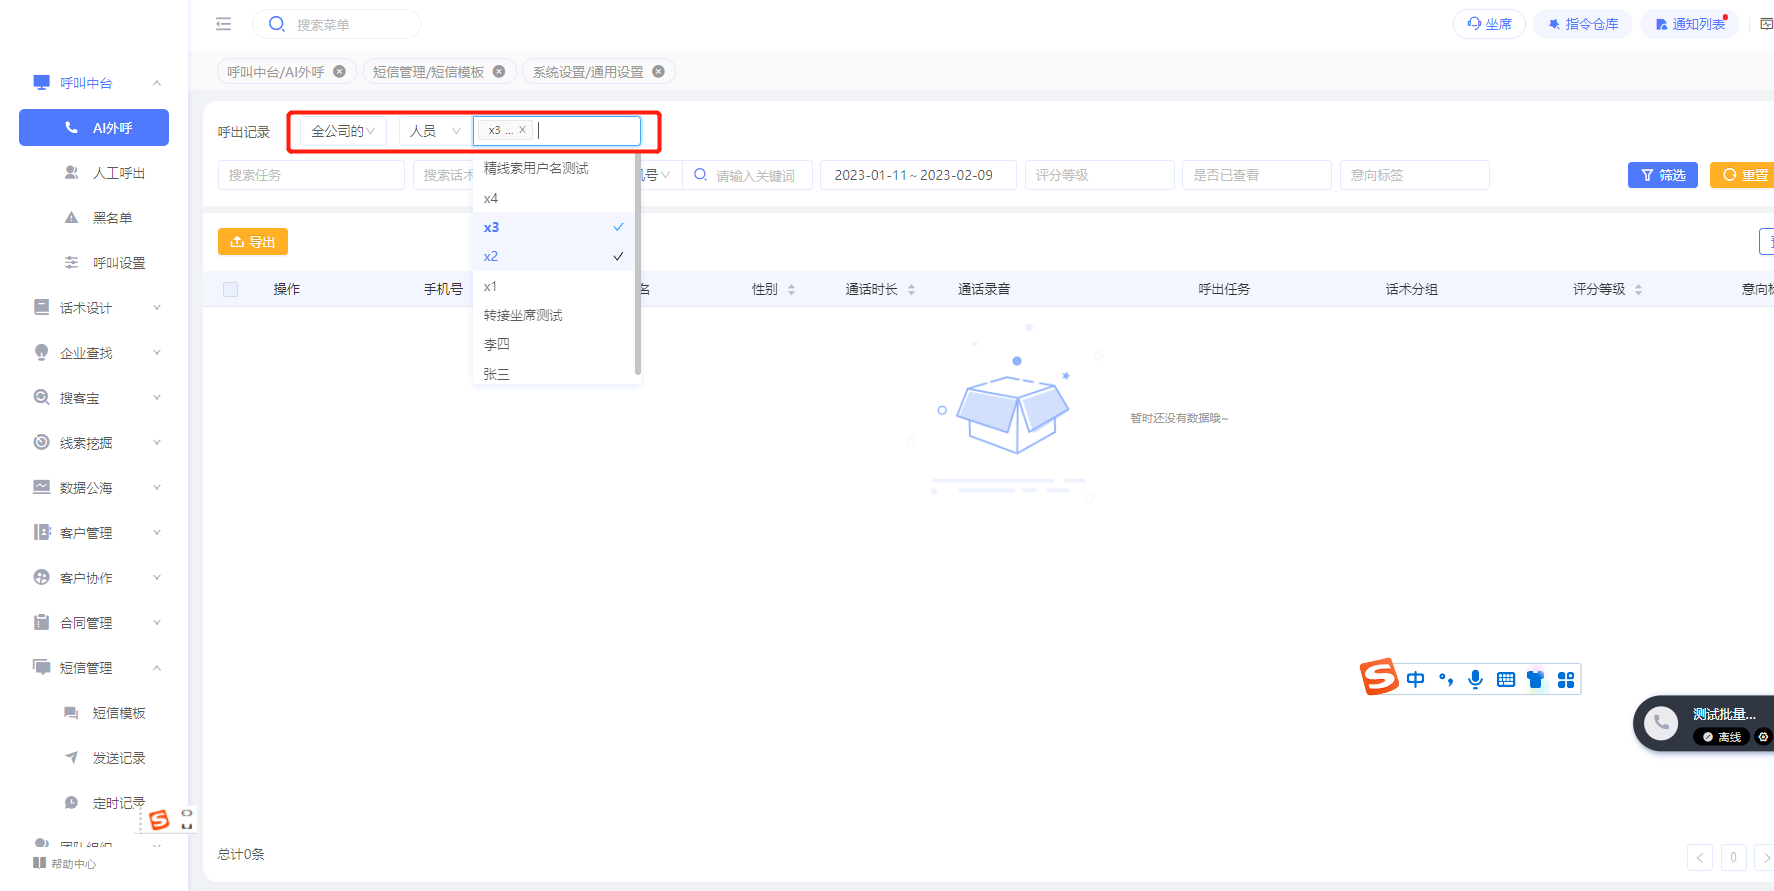Click the dropdown list scrollbar
Image resolution: width=1774 pixels, height=891 pixels.
(637, 264)
